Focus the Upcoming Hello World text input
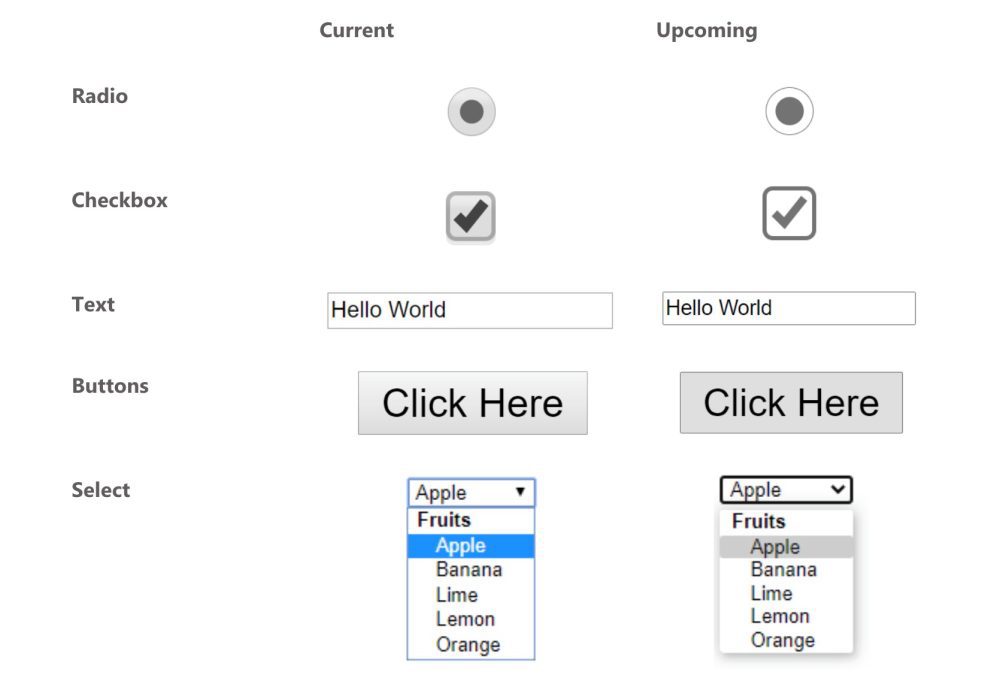The width and height of the screenshot is (1000, 691). 788,308
